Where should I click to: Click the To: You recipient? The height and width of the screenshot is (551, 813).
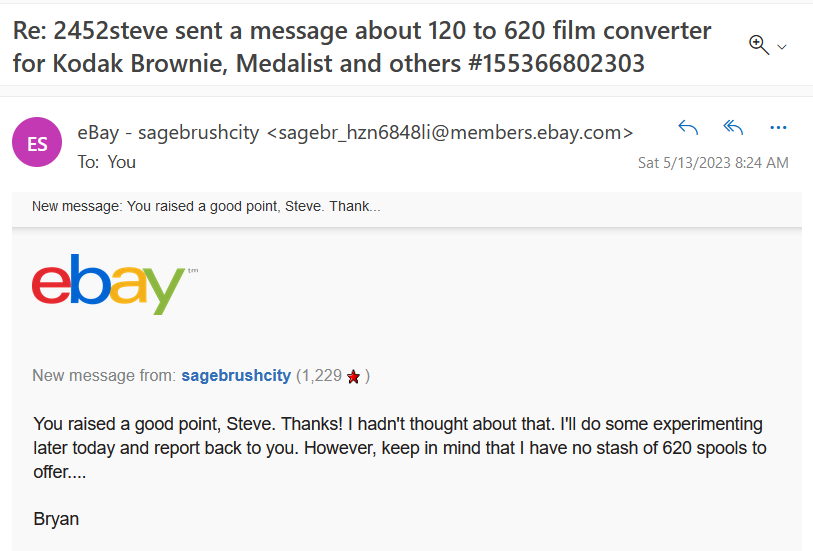click(107, 162)
